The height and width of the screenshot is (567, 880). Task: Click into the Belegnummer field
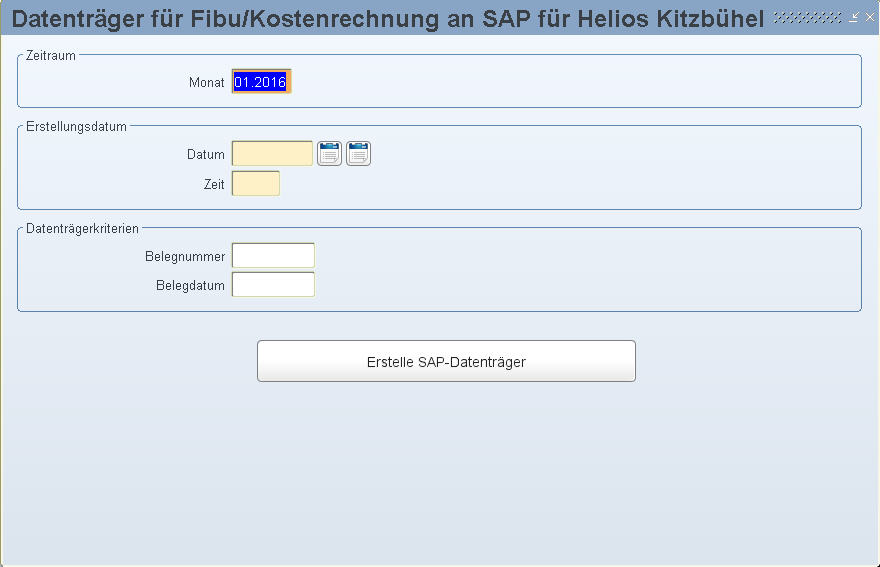point(273,255)
